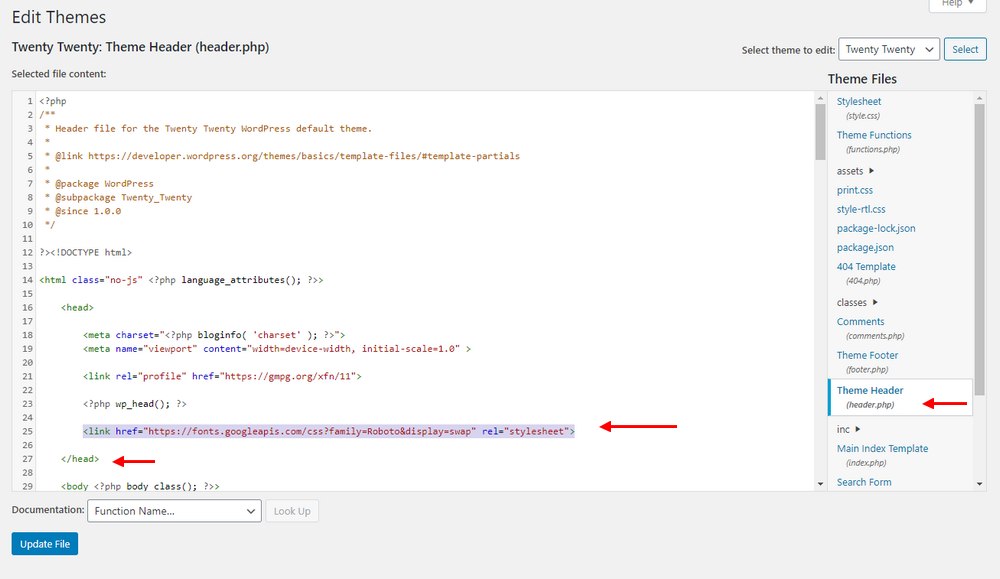Open package-lock.json file
Screen dimensions: 1000x579
click(876, 228)
